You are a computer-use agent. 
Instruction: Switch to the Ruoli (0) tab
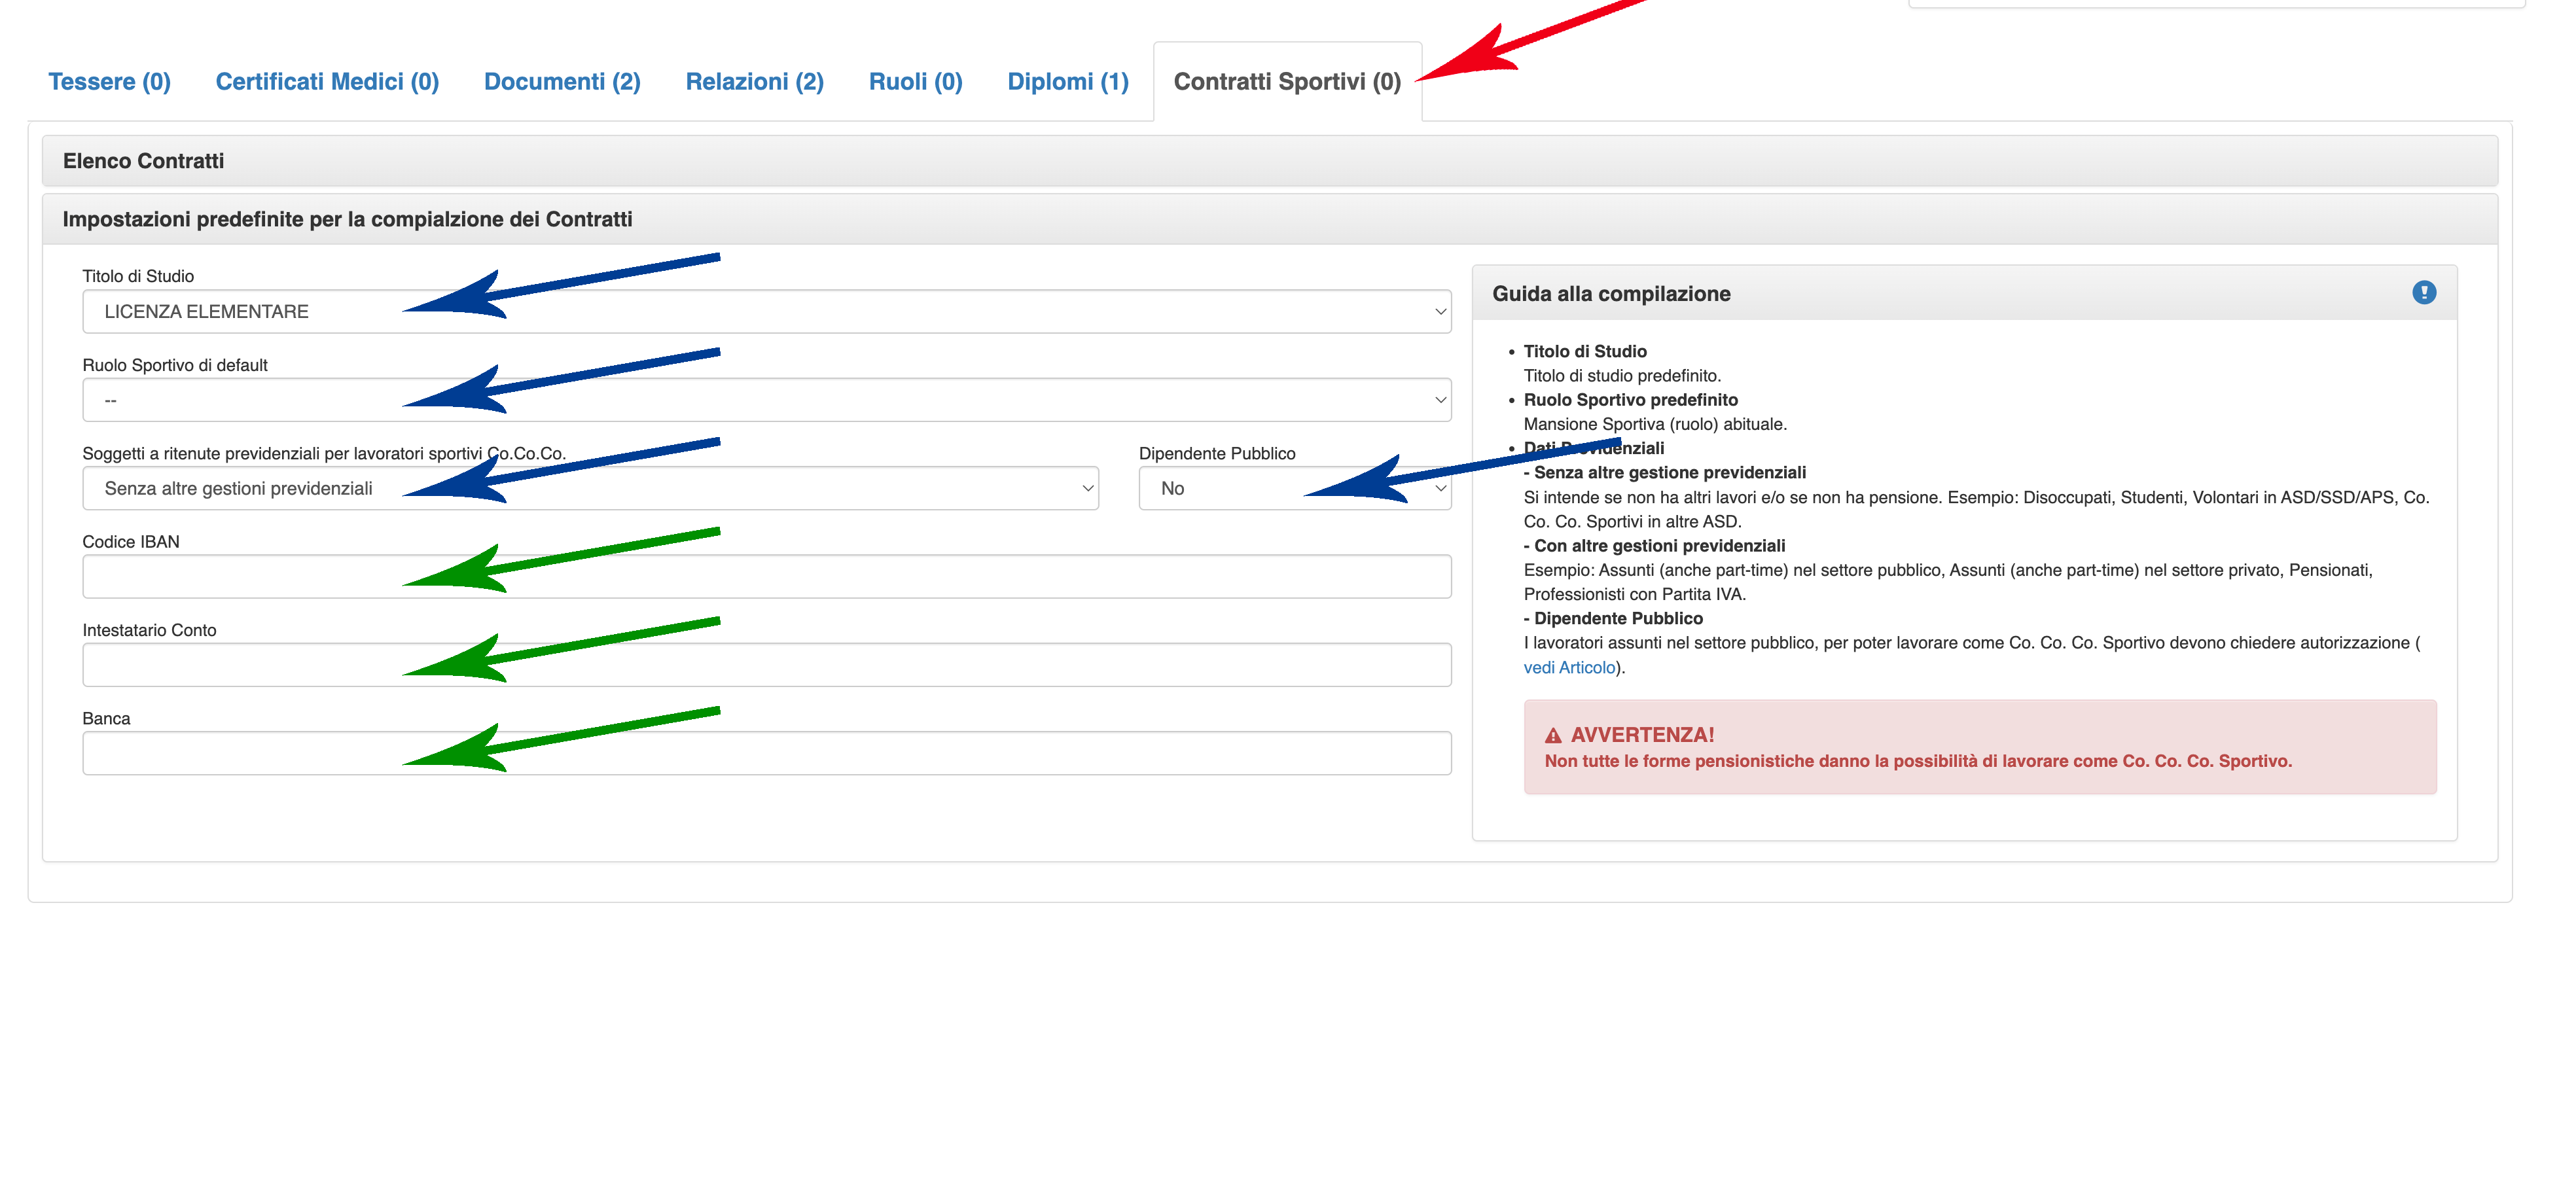point(915,81)
